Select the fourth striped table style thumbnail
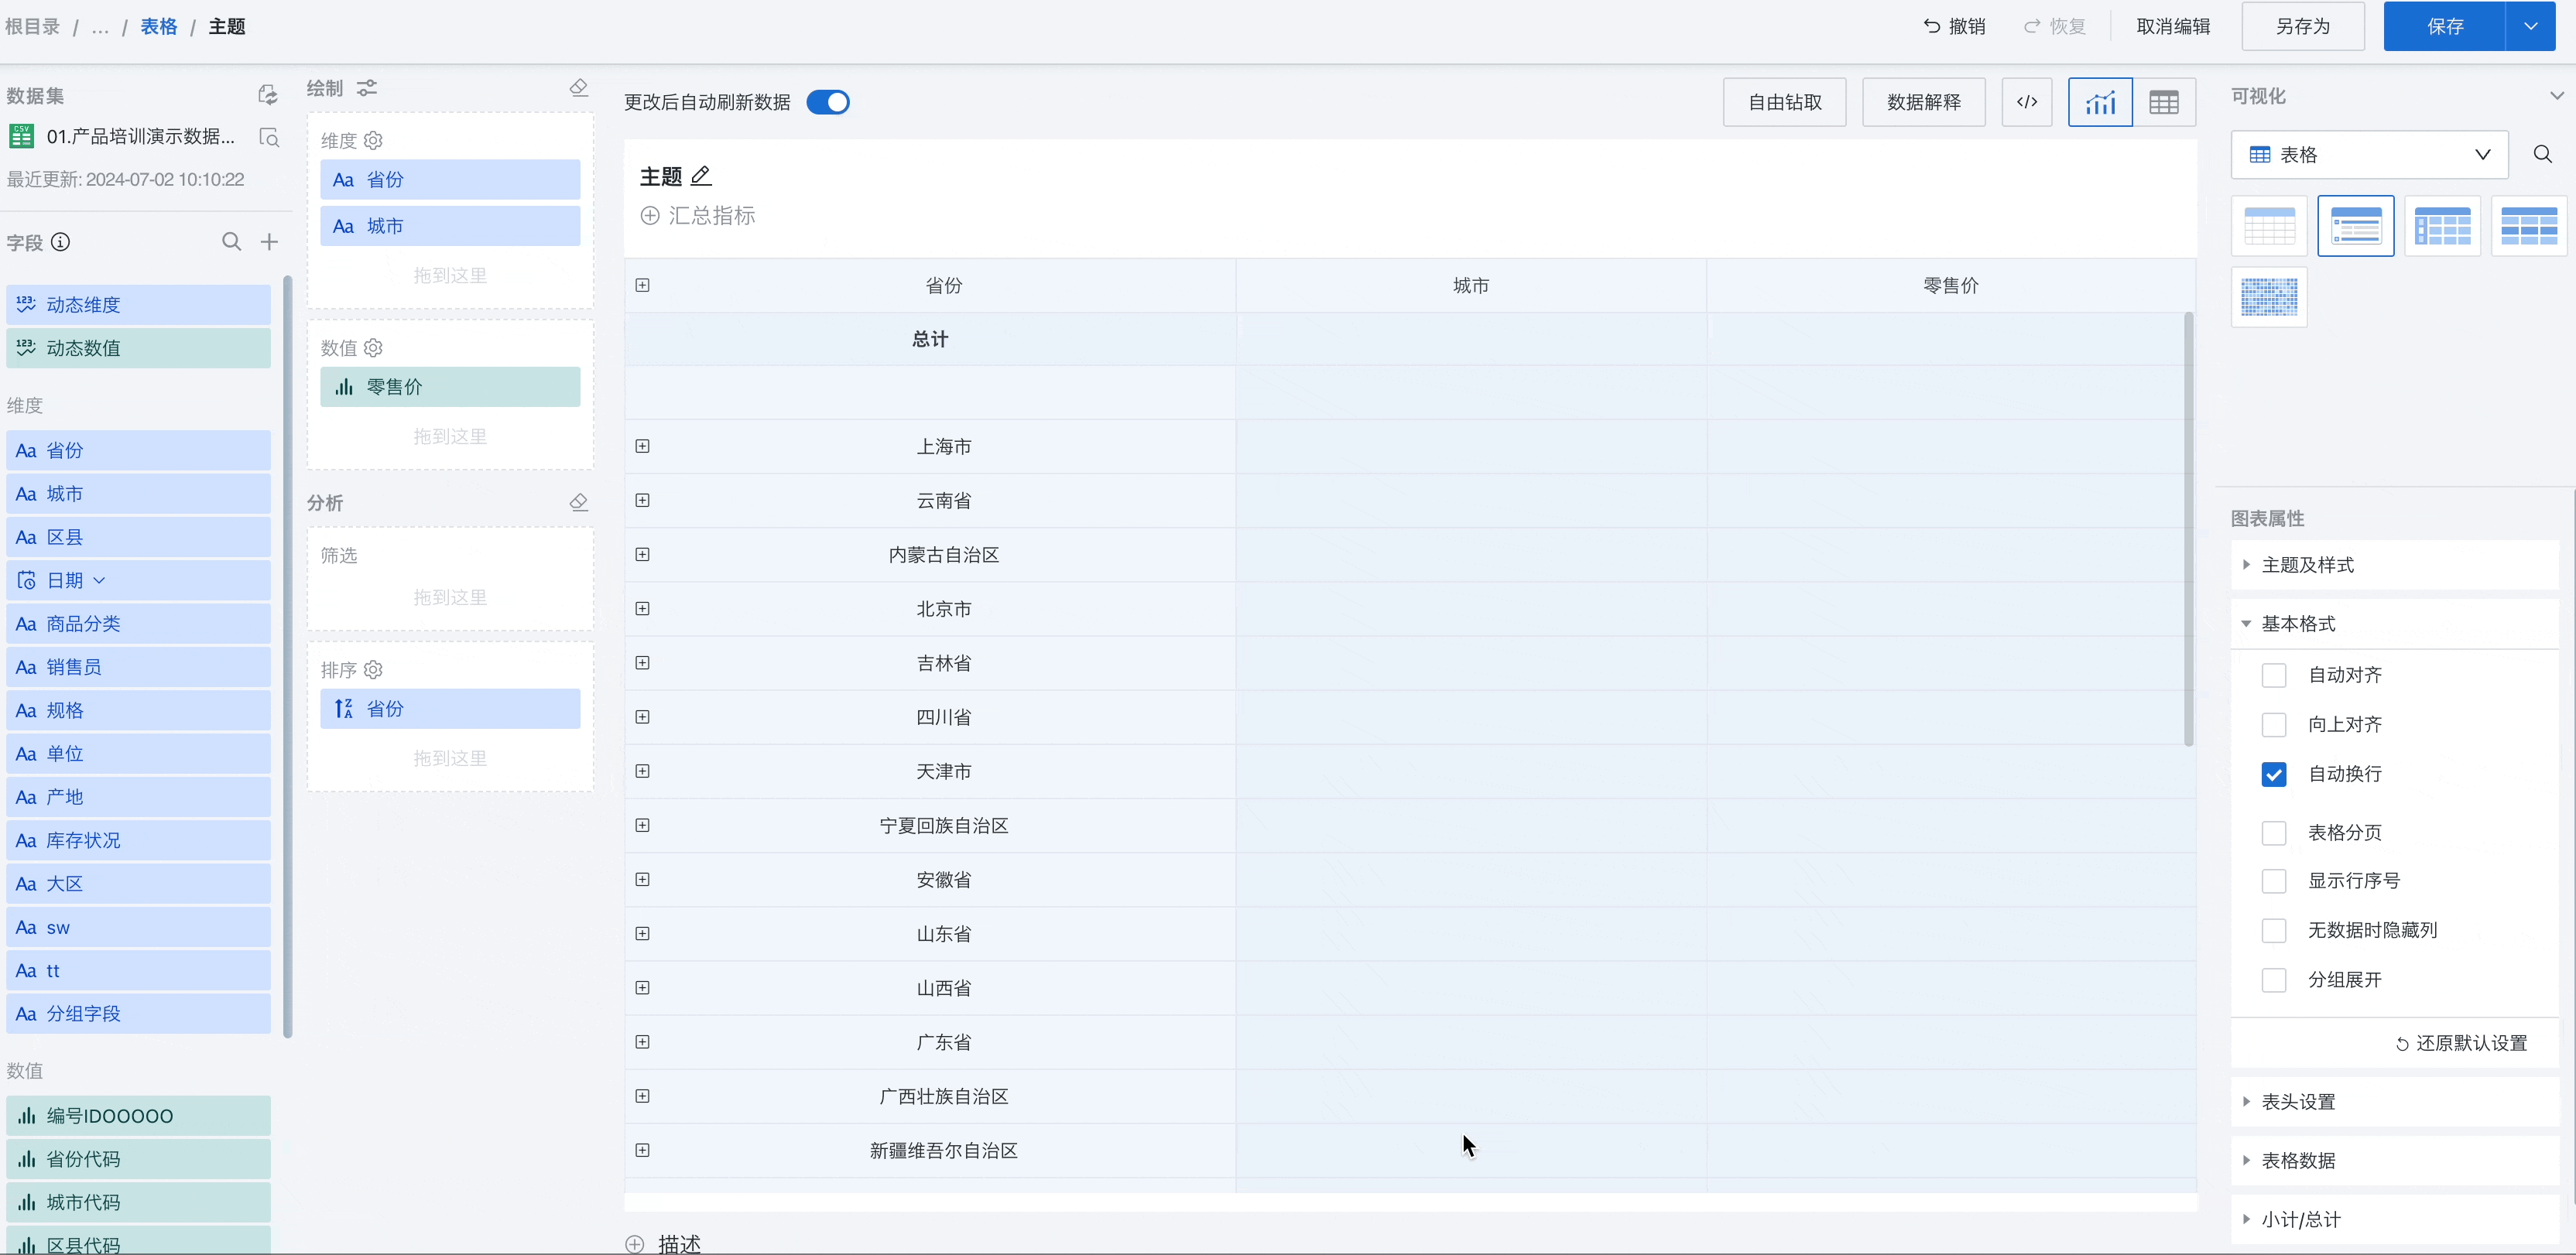This screenshot has width=2576, height=1255. [2530, 226]
